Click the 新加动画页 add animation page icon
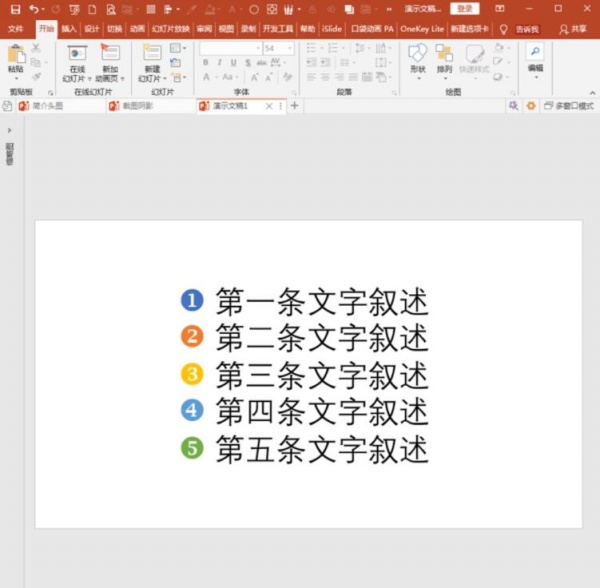Viewport: 600px width, 588px height. coord(110,53)
